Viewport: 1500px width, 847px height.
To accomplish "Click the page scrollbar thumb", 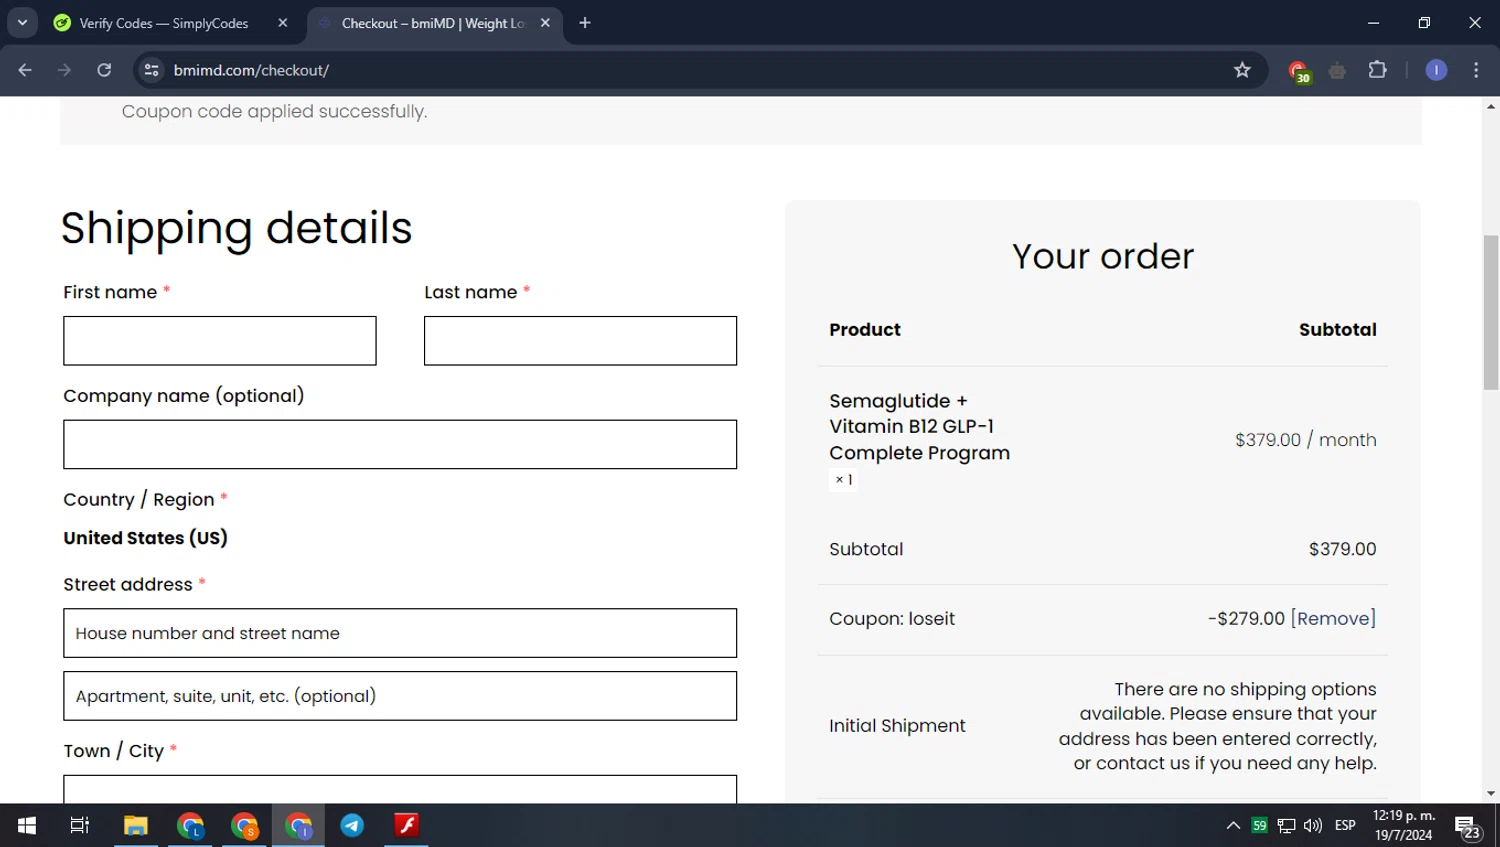I will point(1491,312).
